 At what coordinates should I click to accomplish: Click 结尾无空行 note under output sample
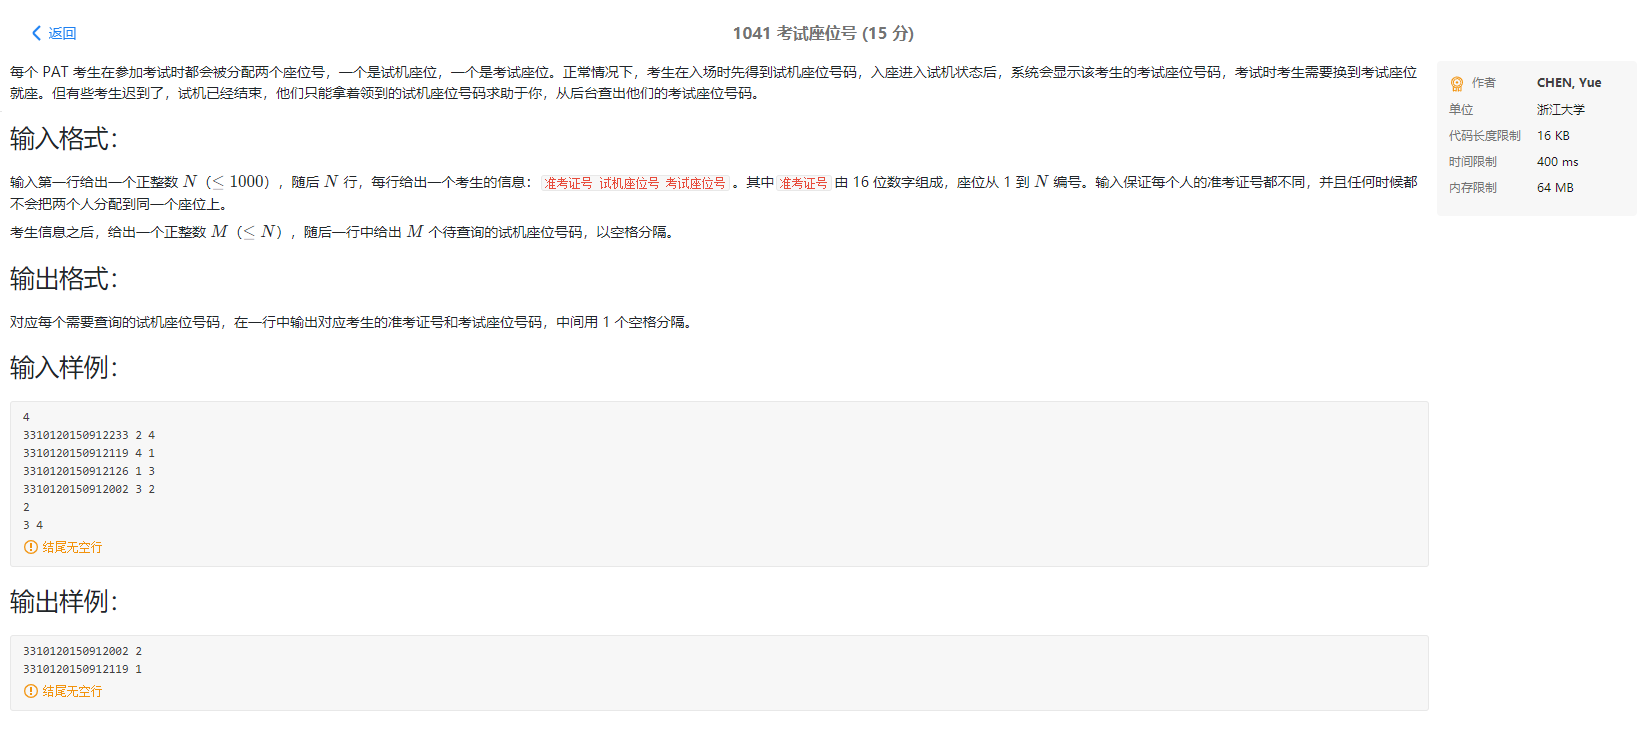pos(72,691)
